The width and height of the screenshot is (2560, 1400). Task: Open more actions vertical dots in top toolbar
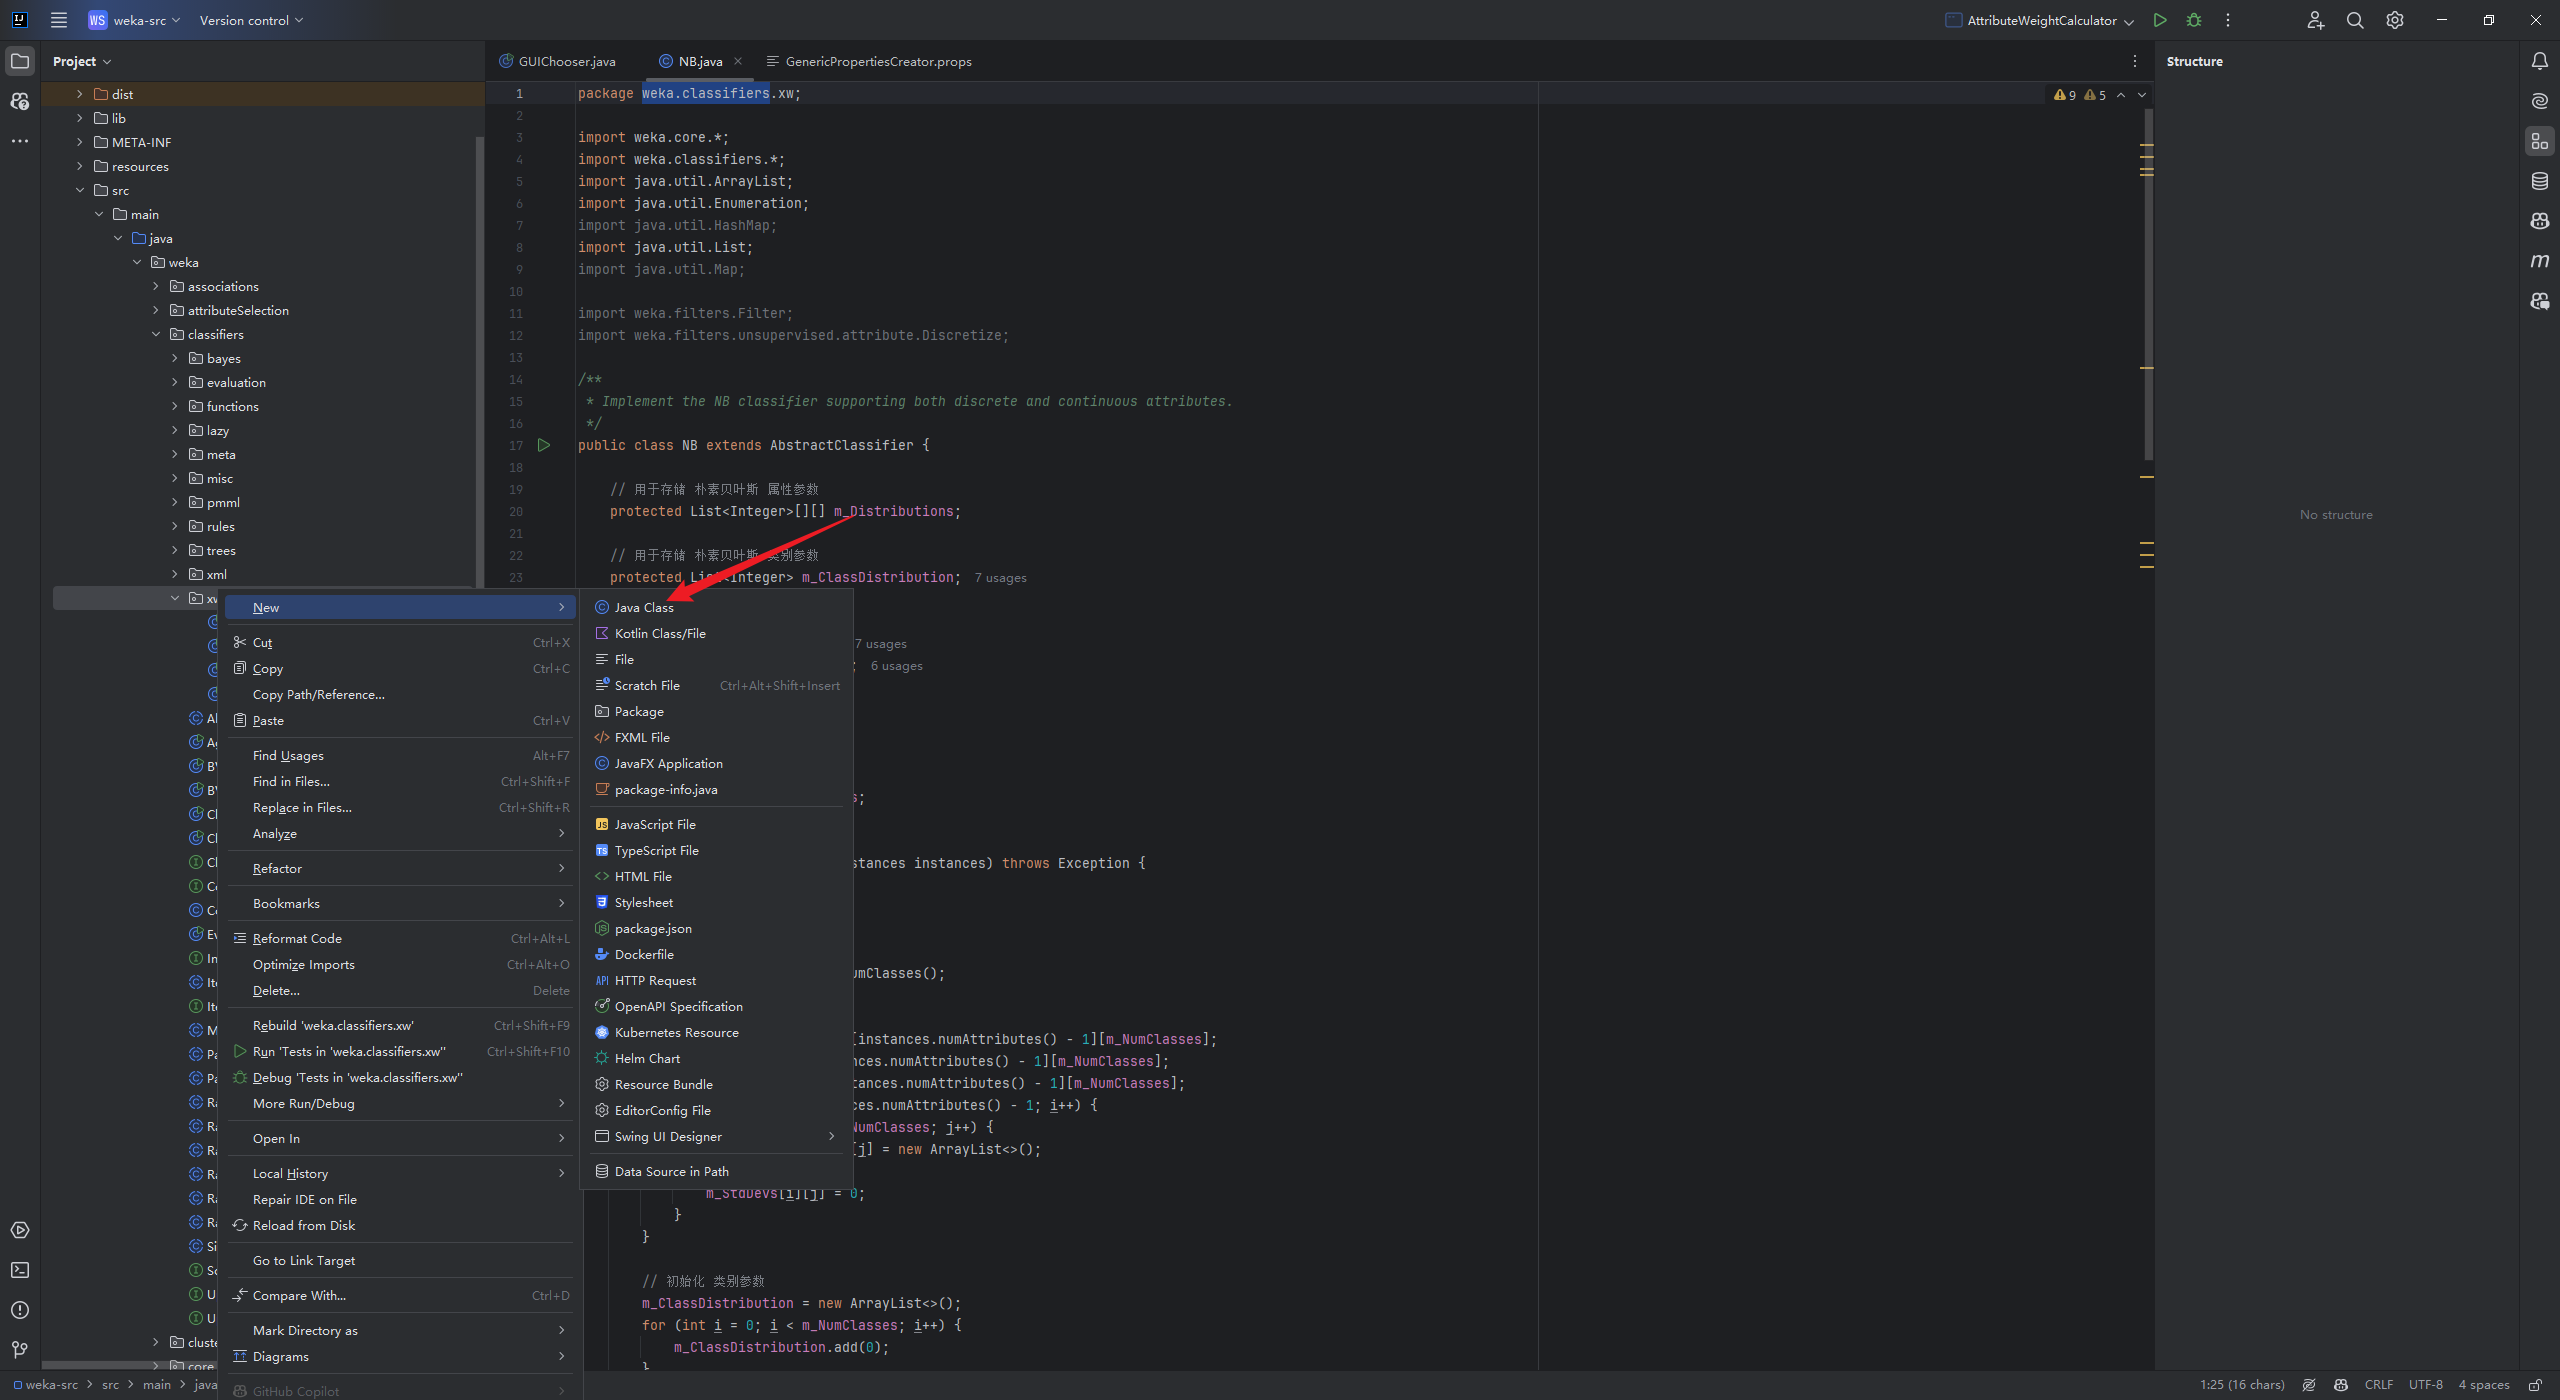[x=2228, y=20]
